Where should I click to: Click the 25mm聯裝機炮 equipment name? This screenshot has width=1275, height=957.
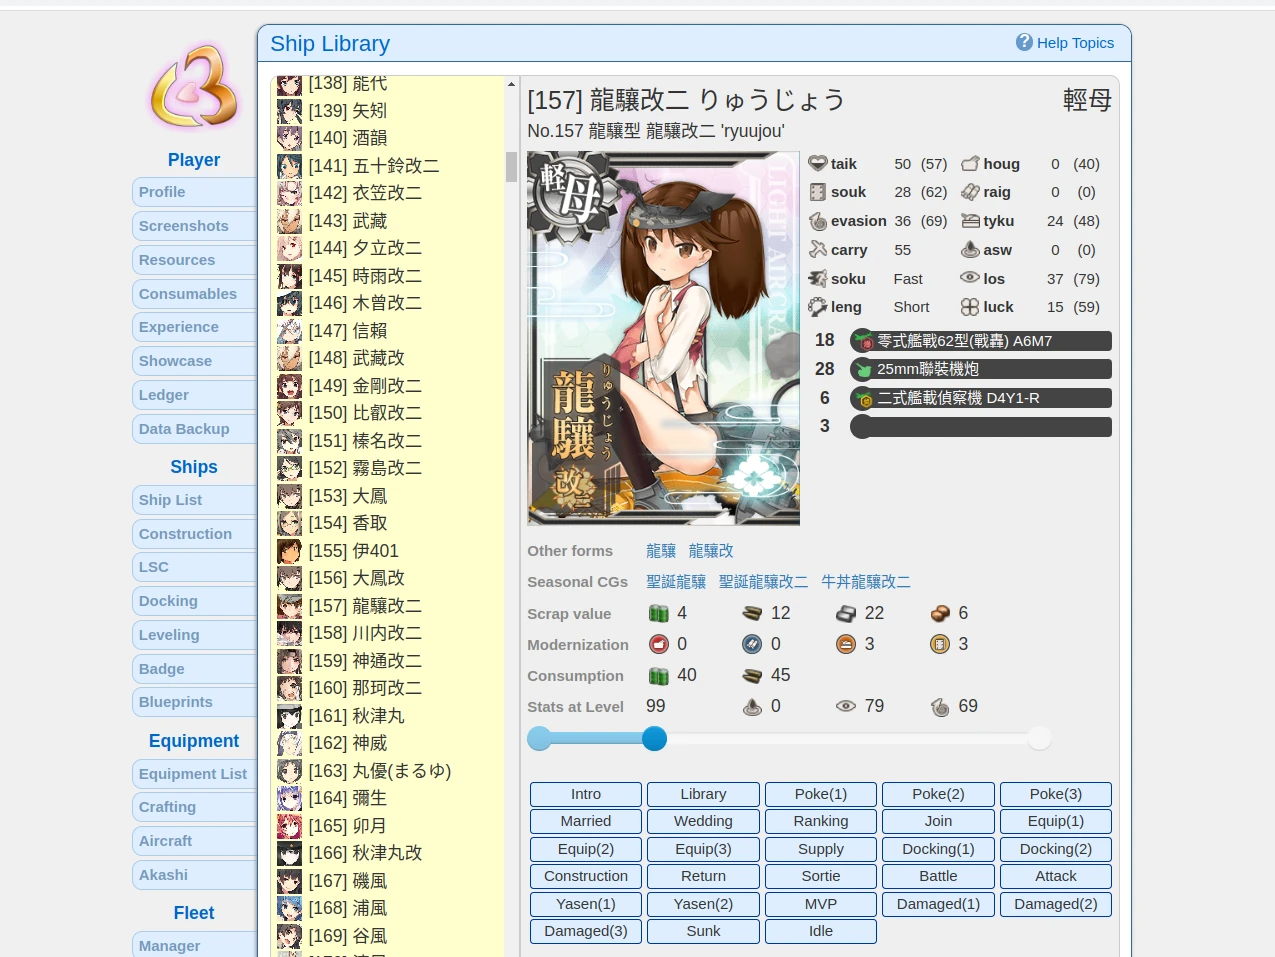928,370
